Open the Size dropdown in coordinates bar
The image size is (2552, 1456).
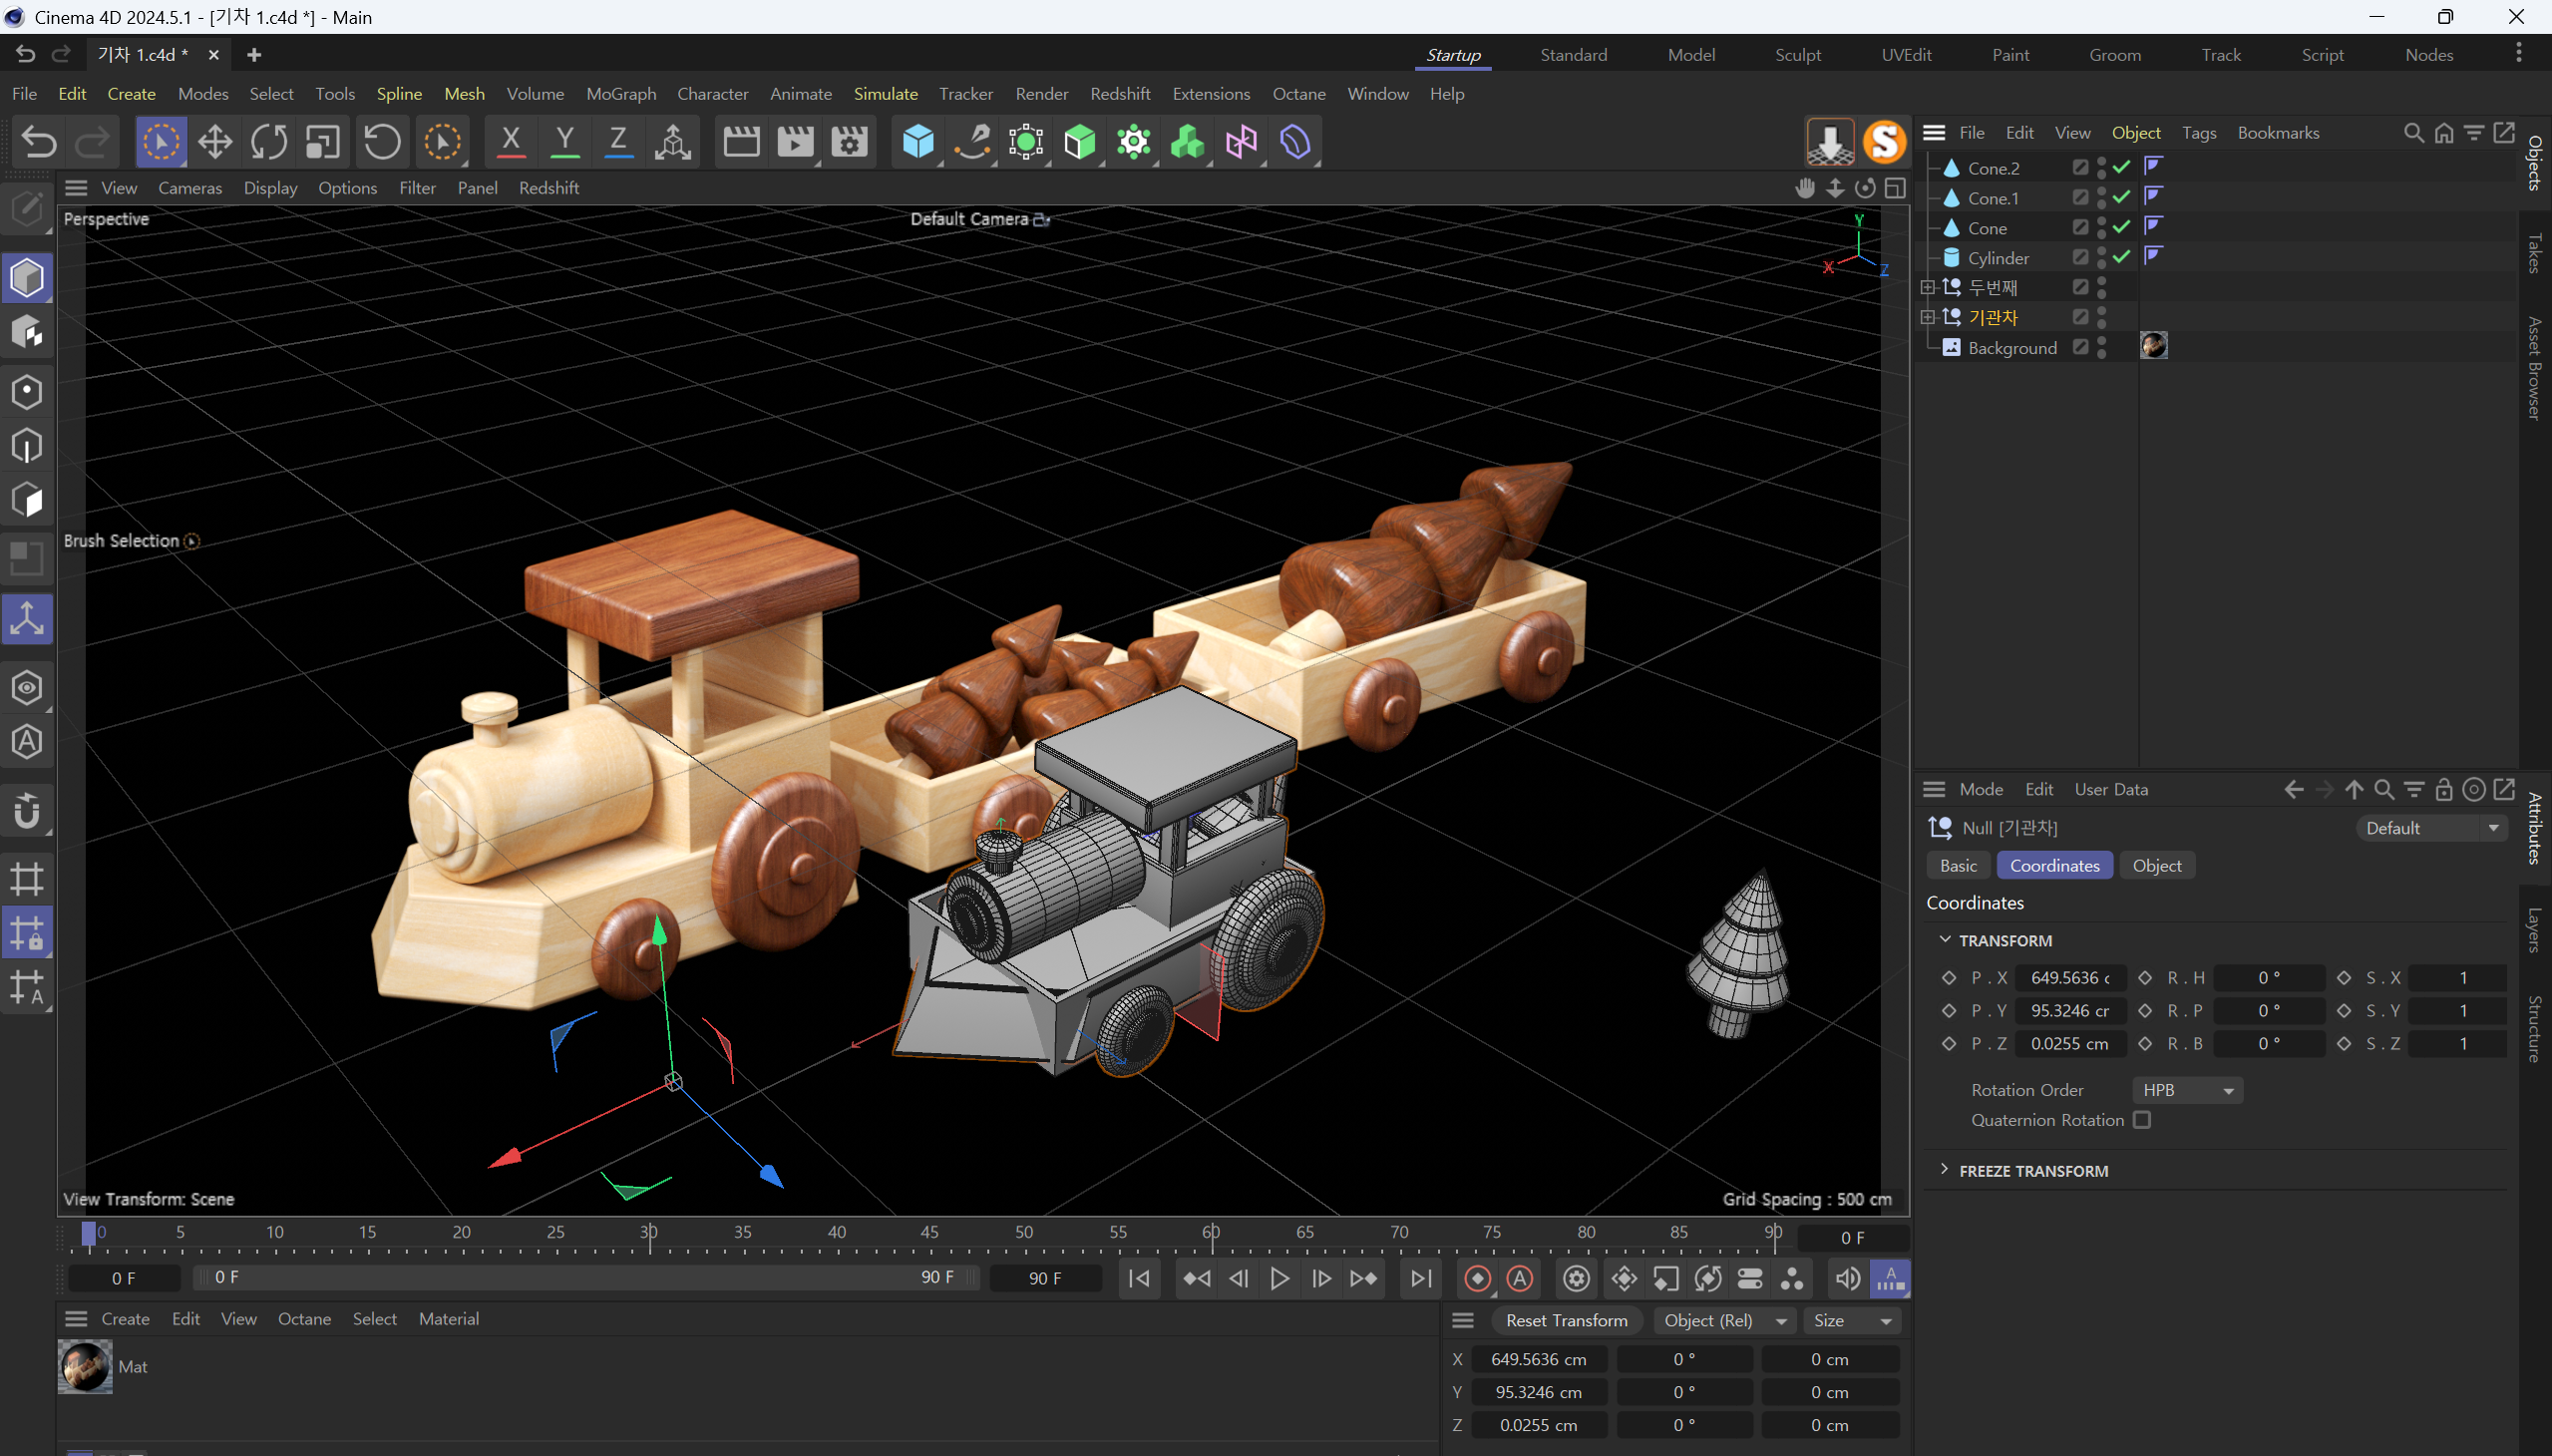coord(1852,1321)
